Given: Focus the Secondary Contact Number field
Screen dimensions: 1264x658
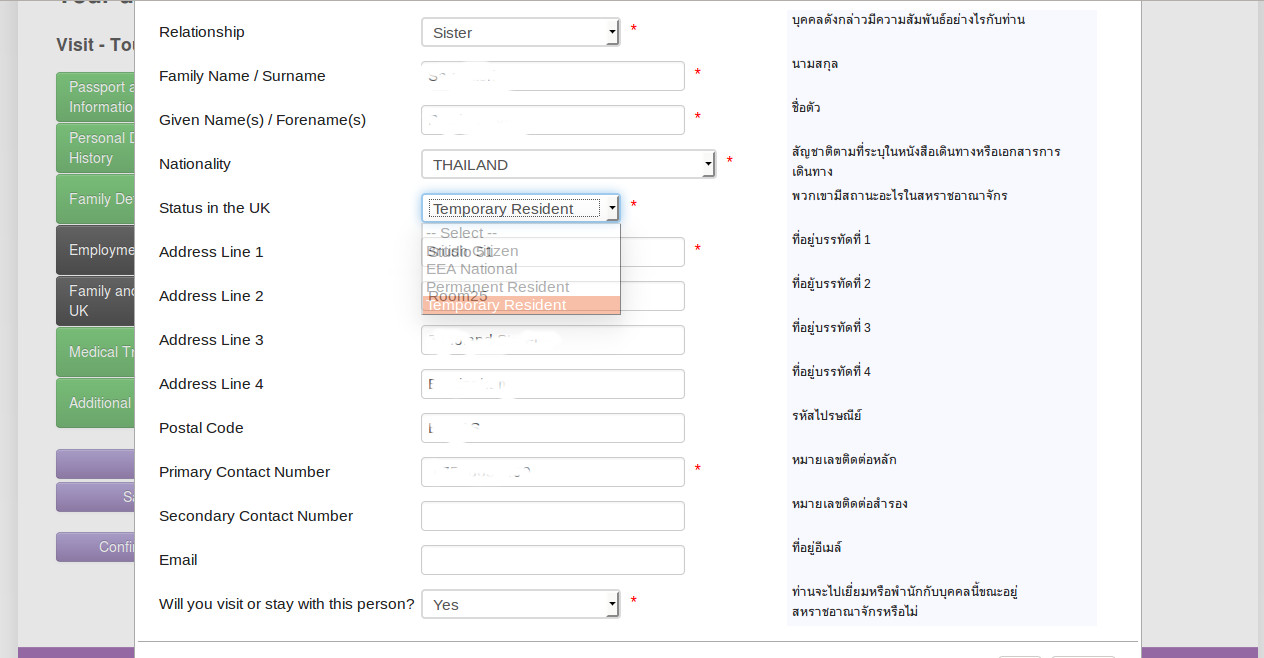Looking at the screenshot, I should [x=552, y=516].
